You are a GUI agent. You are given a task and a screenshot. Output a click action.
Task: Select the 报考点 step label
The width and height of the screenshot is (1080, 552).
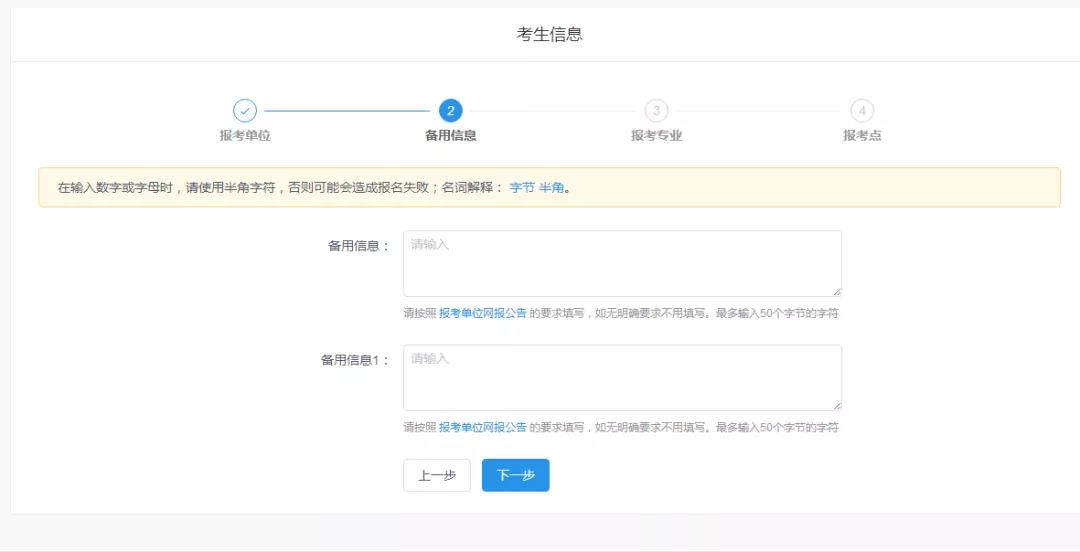(862, 136)
